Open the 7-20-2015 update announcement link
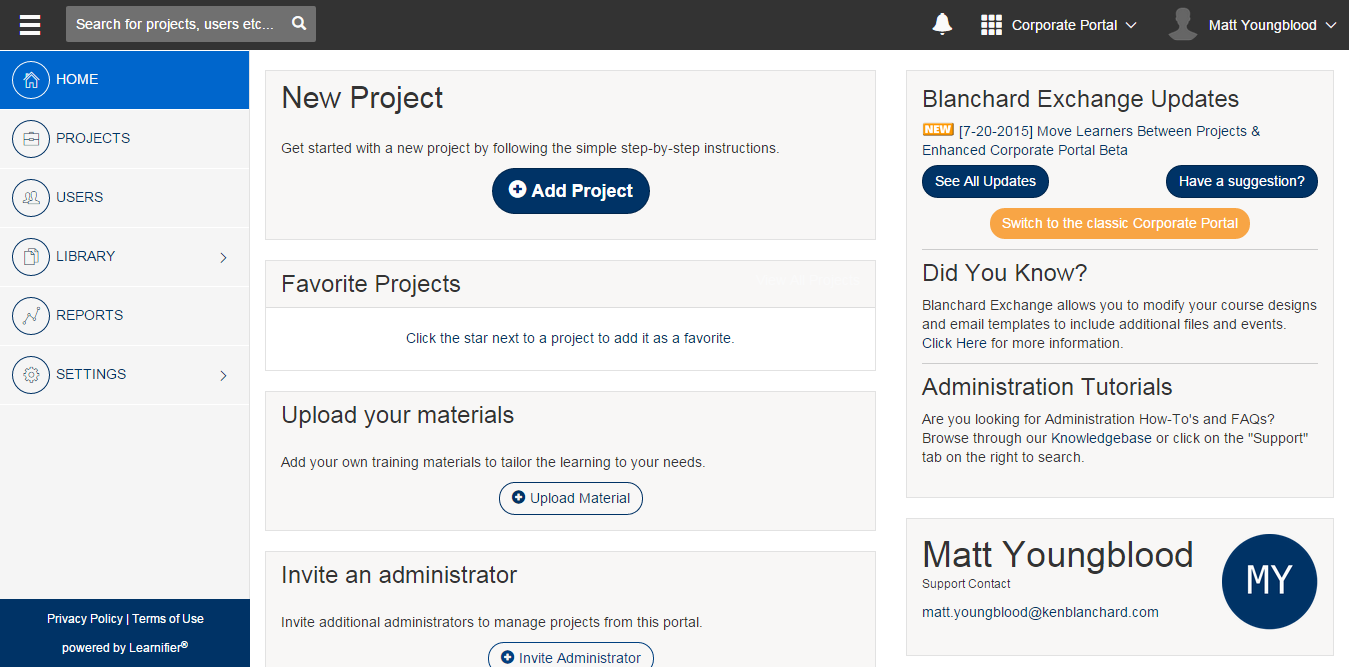This screenshot has width=1349, height=667. pos(1091,141)
